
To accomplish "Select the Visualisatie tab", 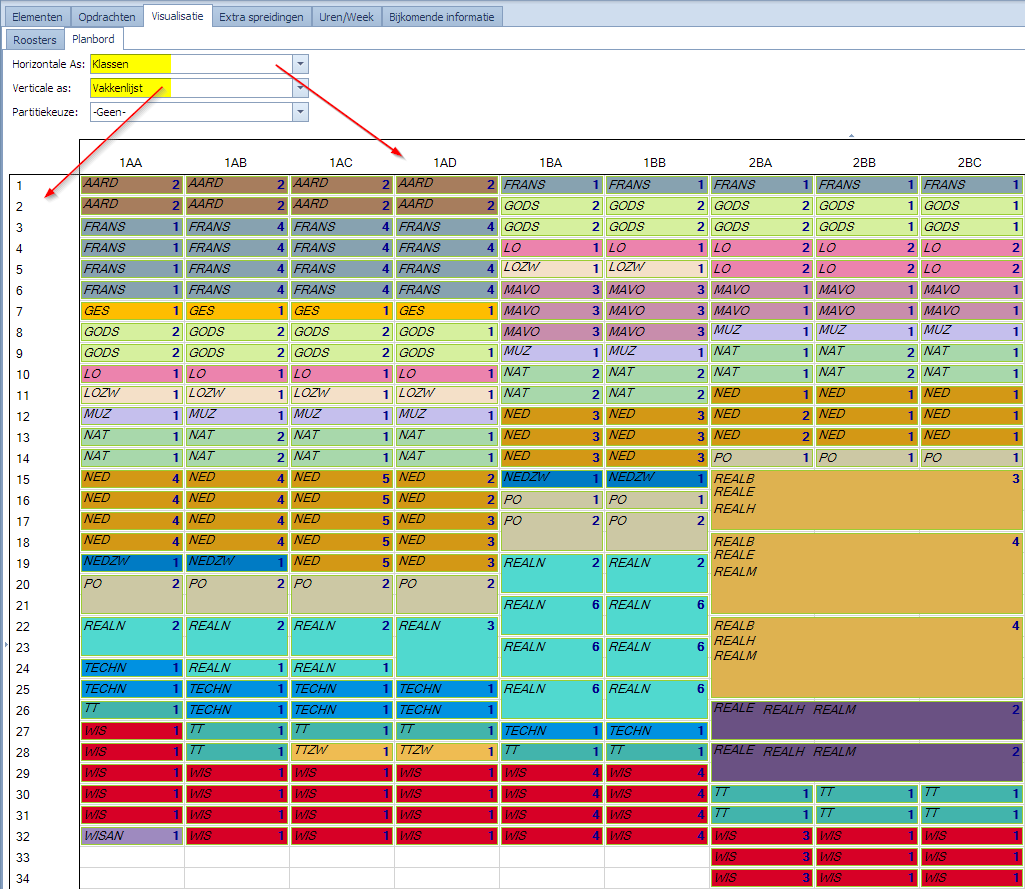I will pyautogui.click(x=177, y=16).
